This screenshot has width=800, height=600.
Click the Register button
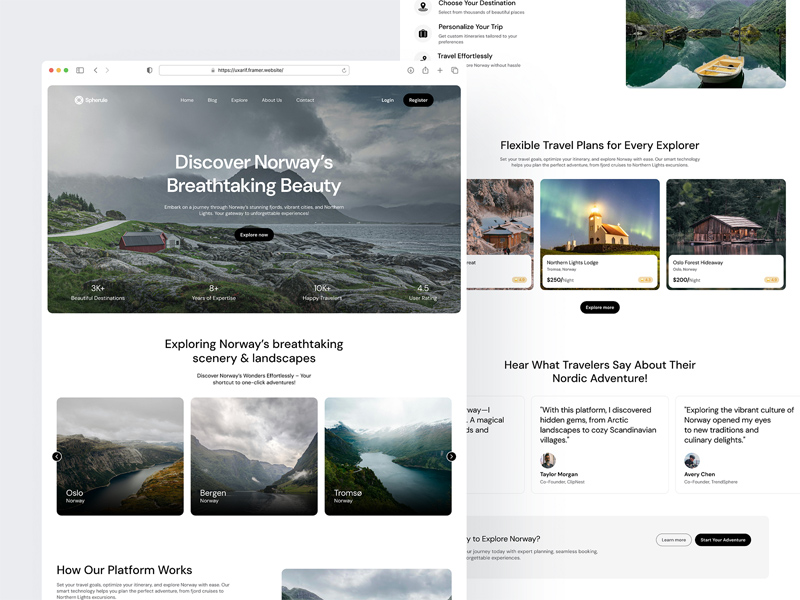[418, 100]
